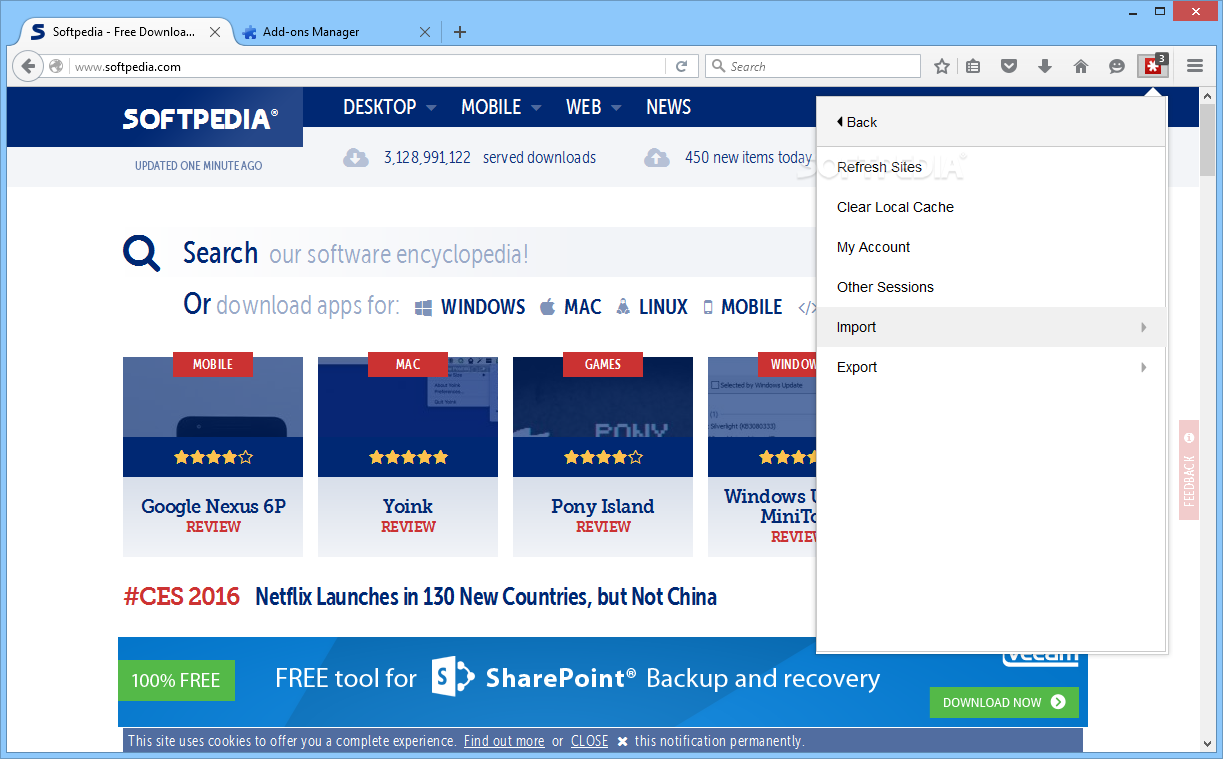Click the red MAC category label
The width and height of the screenshot is (1223, 759).
click(x=408, y=364)
